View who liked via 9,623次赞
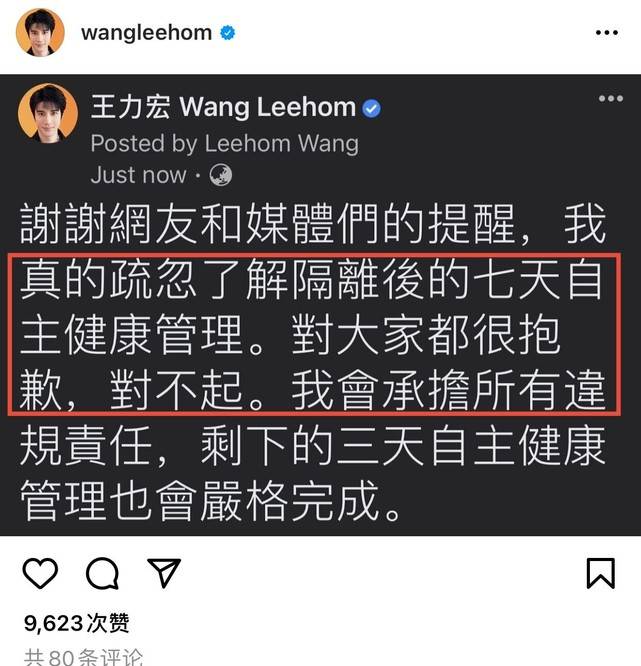Screen dimensions: 641x666 click(x=76, y=623)
